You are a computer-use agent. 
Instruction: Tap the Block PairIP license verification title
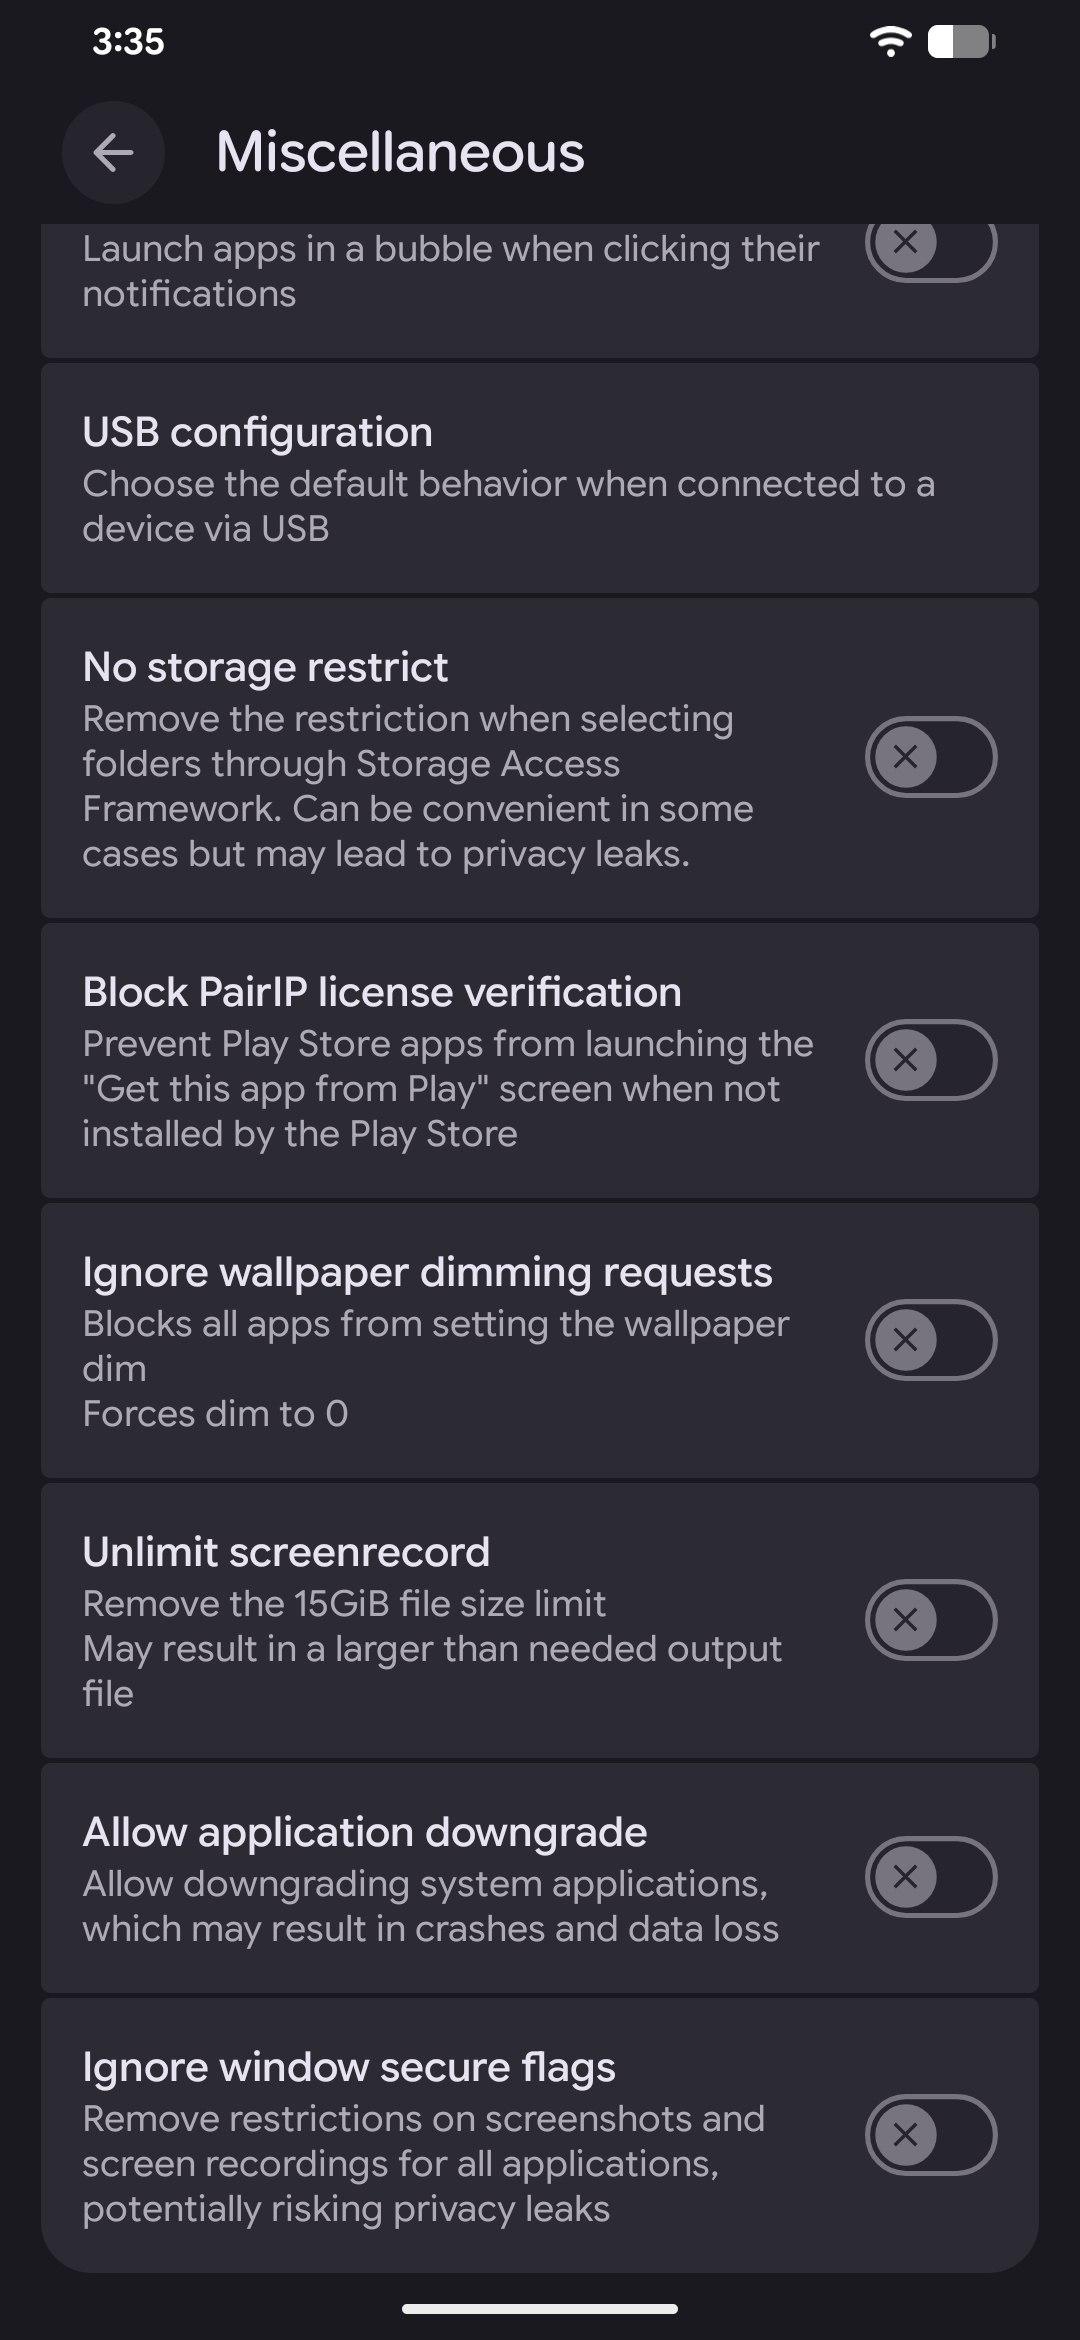[x=382, y=992]
